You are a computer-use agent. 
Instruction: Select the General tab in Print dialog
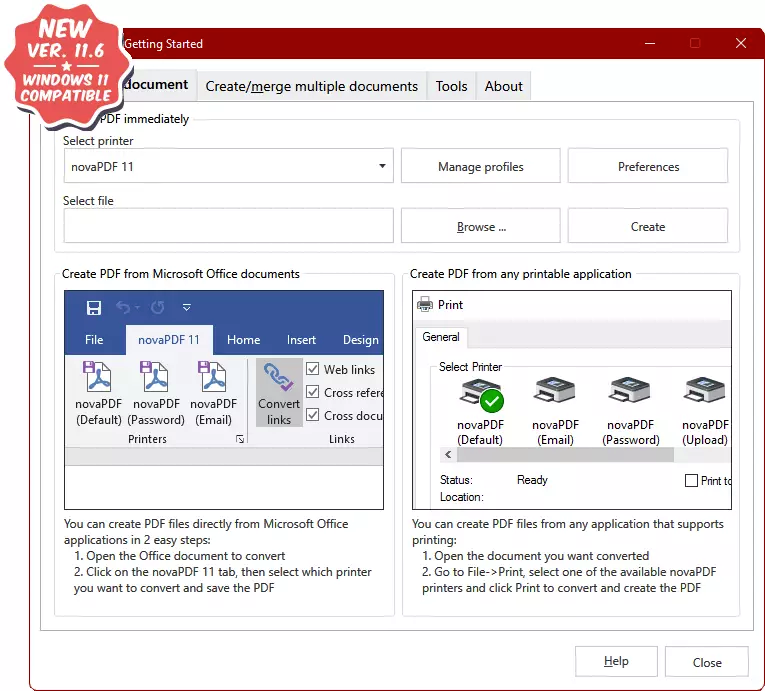coord(441,338)
